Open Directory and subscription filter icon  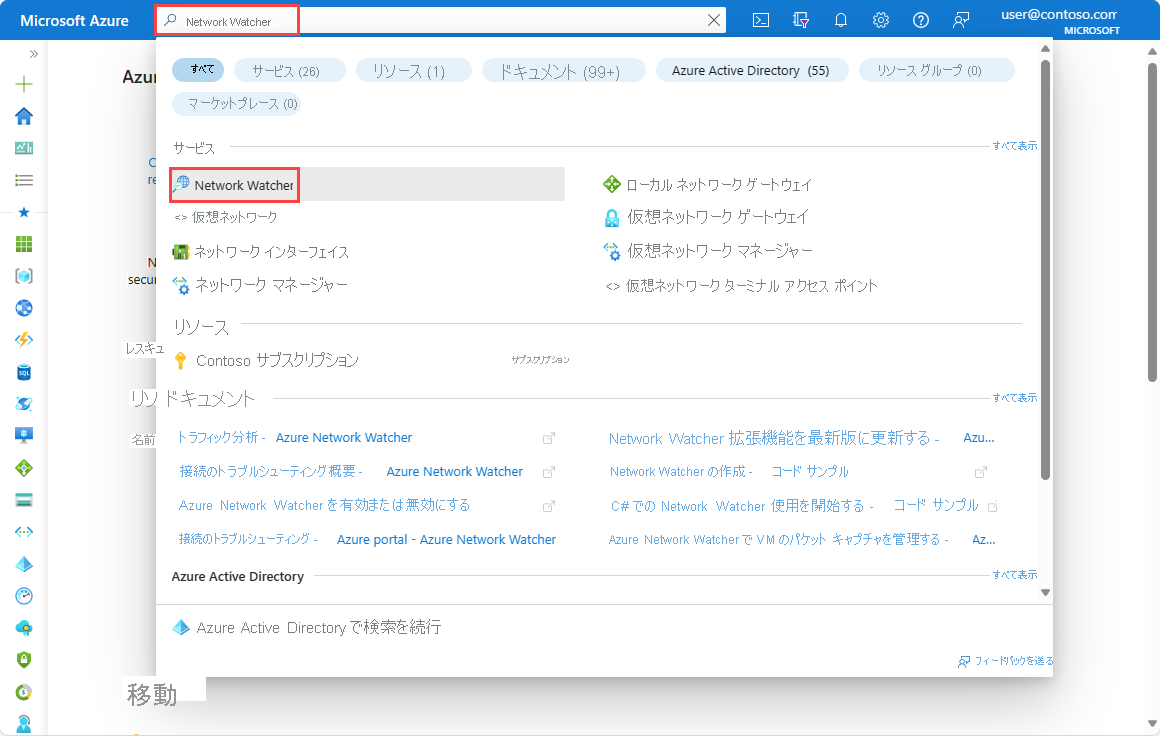[x=800, y=20]
